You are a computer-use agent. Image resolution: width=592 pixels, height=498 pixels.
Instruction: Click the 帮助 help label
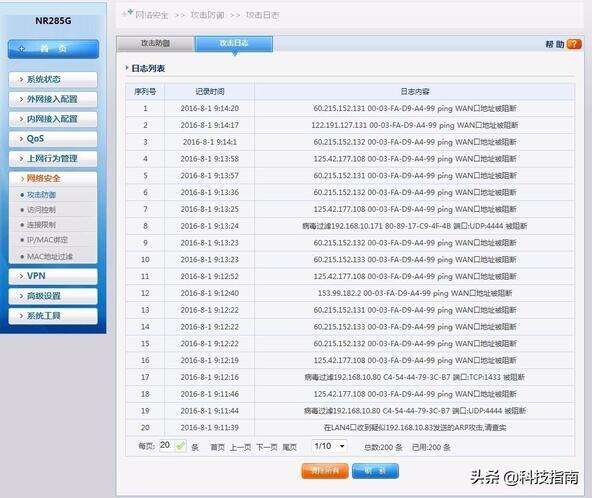(x=555, y=44)
